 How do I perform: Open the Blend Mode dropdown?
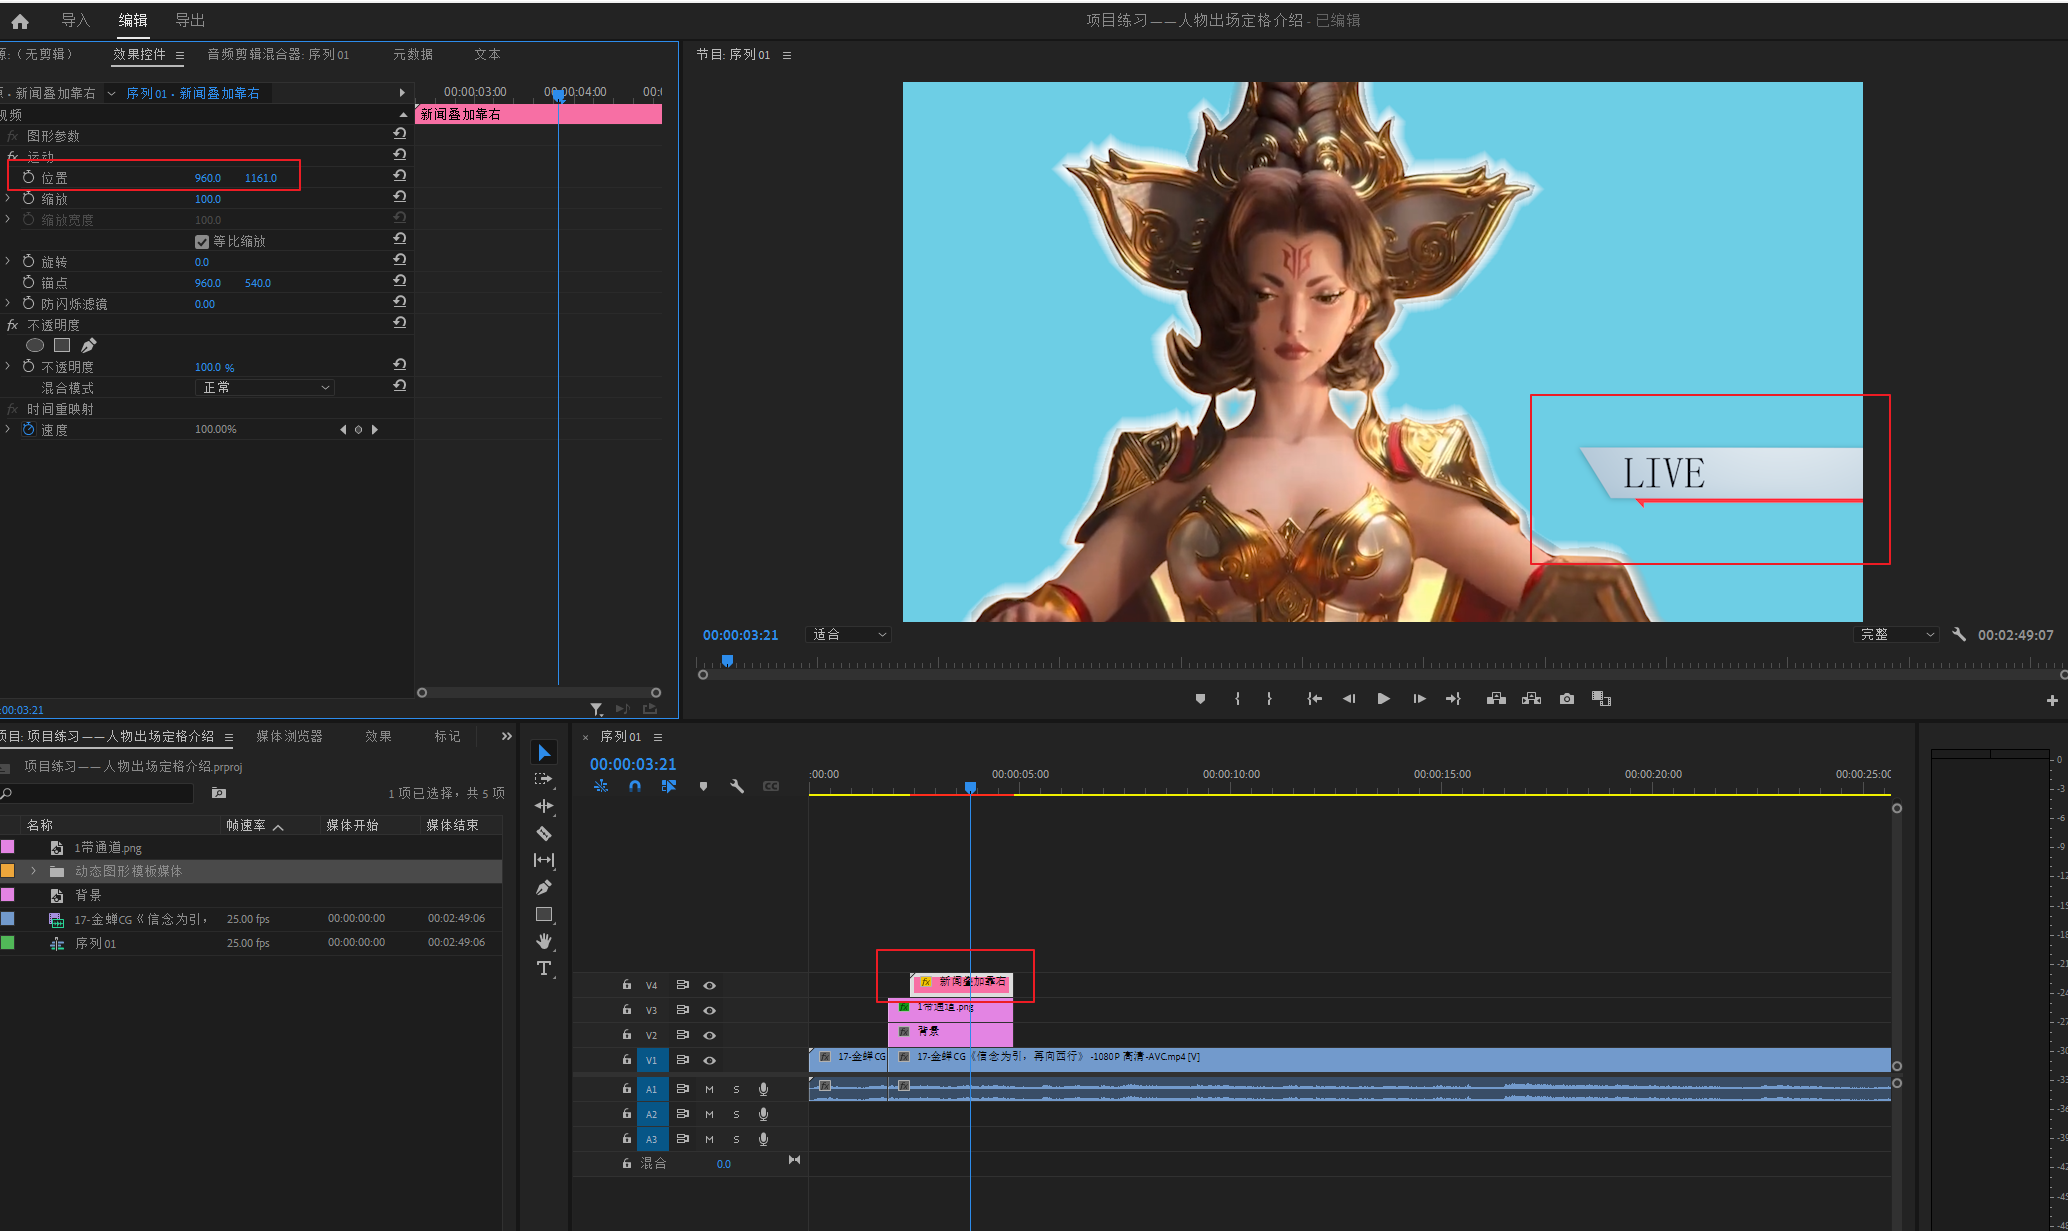point(265,387)
